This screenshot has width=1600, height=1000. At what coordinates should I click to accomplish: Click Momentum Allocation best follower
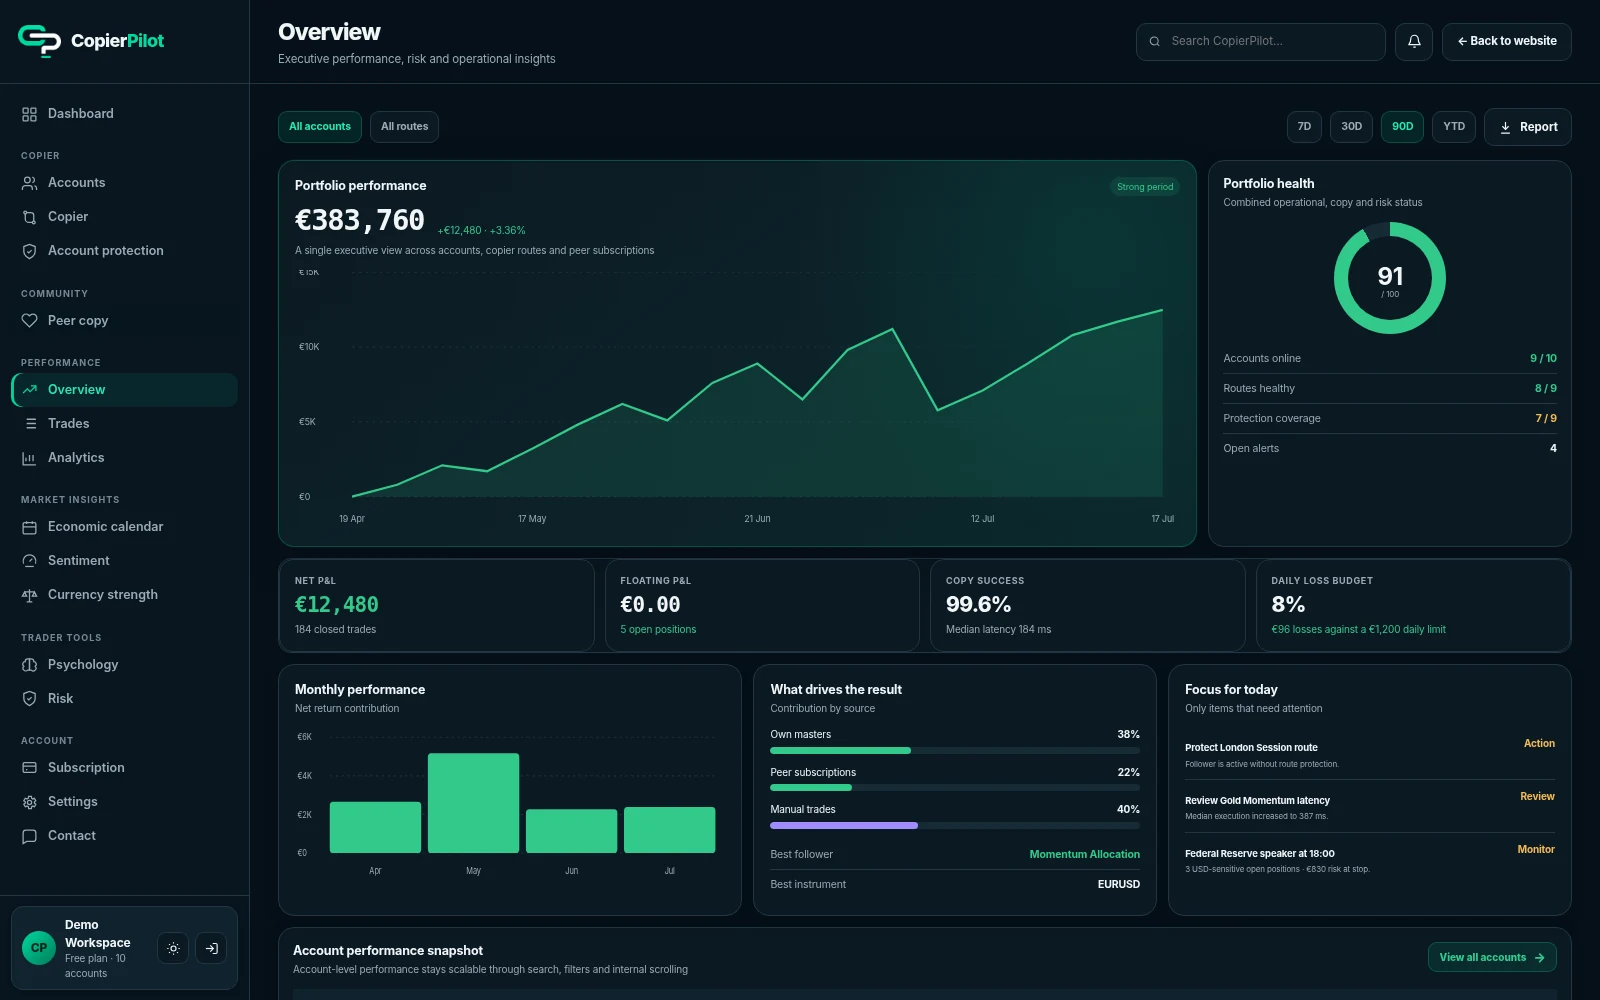pos(1084,855)
